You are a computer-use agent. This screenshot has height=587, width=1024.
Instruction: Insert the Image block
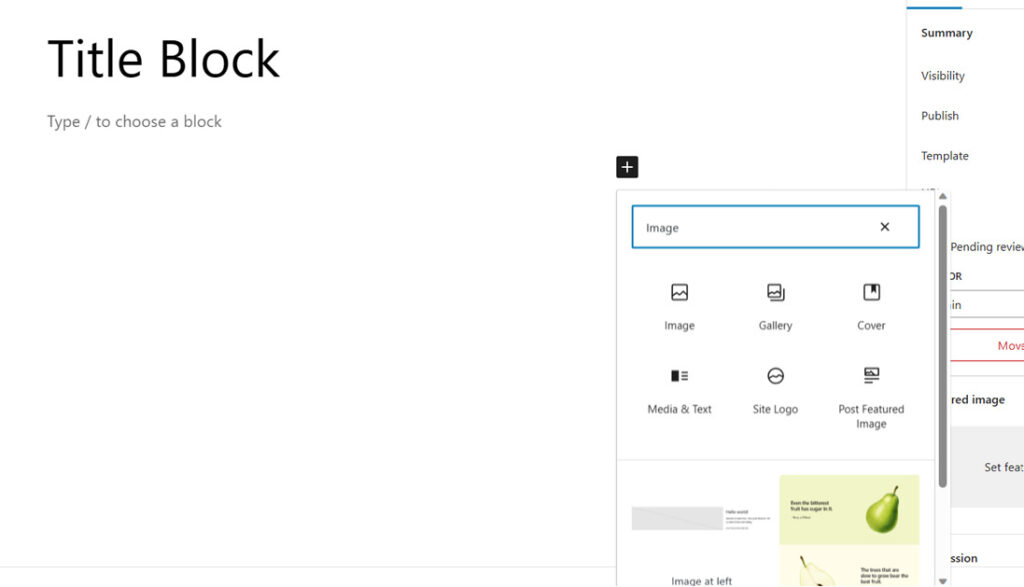tap(679, 307)
